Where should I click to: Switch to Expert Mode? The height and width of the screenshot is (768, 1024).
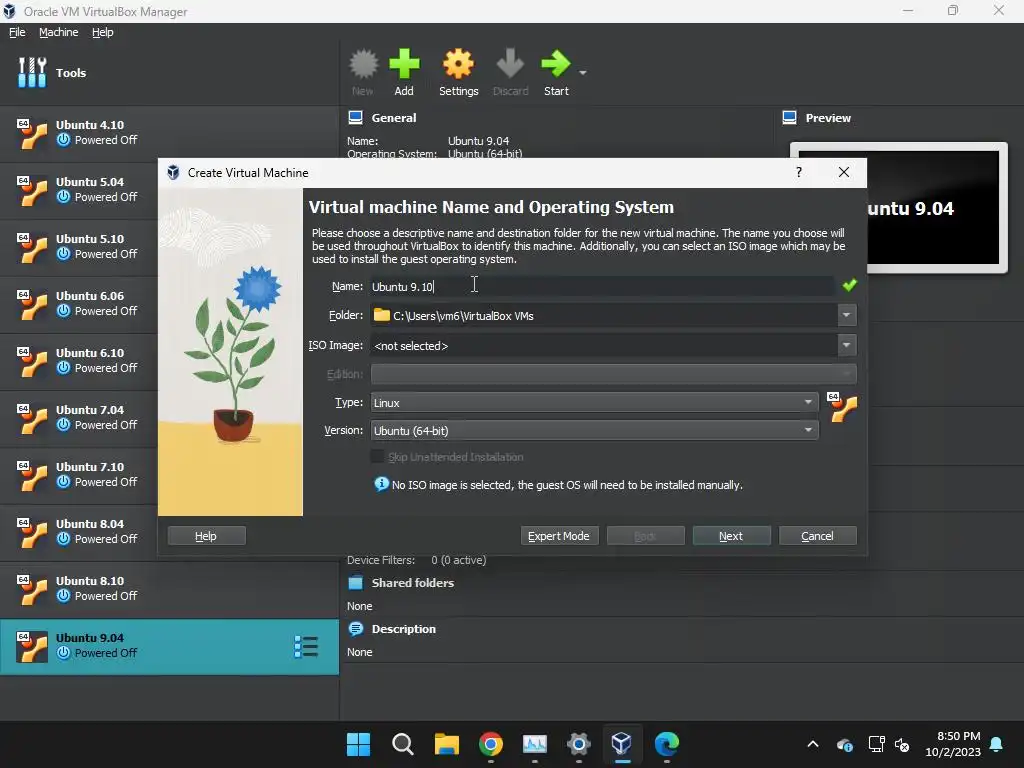559,536
